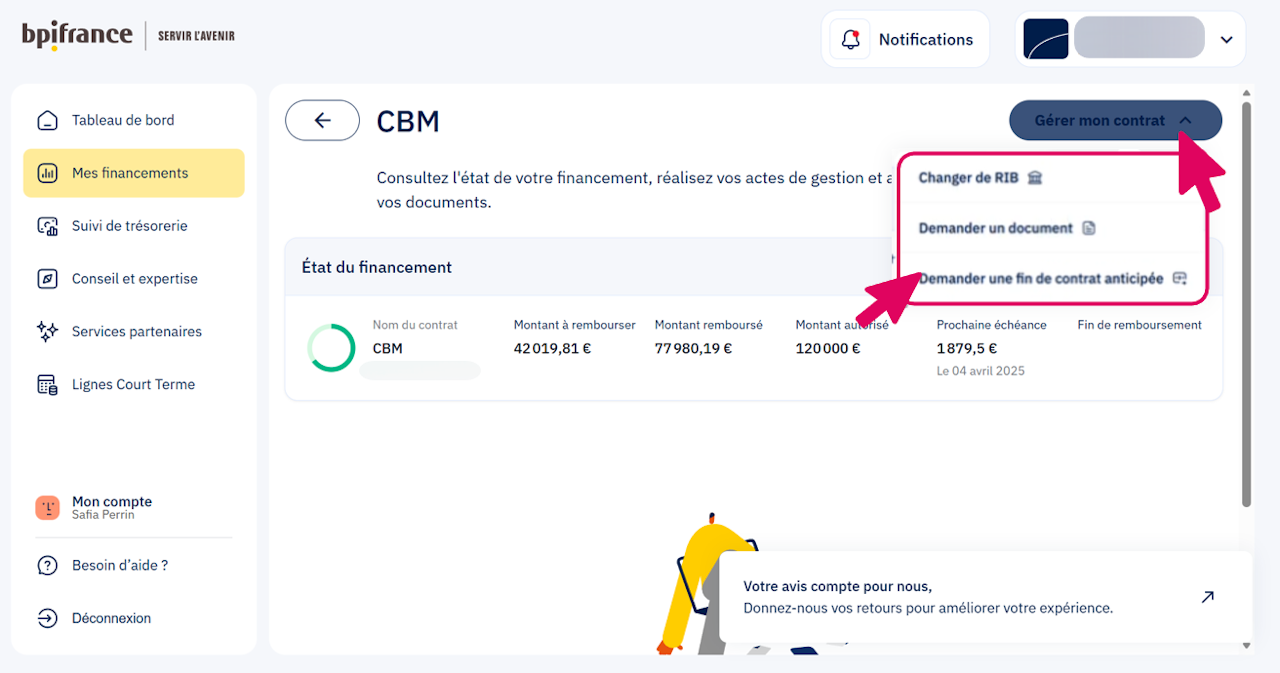The width and height of the screenshot is (1280, 673).
Task: Go back using the arrow button
Action: click(x=322, y=121)
